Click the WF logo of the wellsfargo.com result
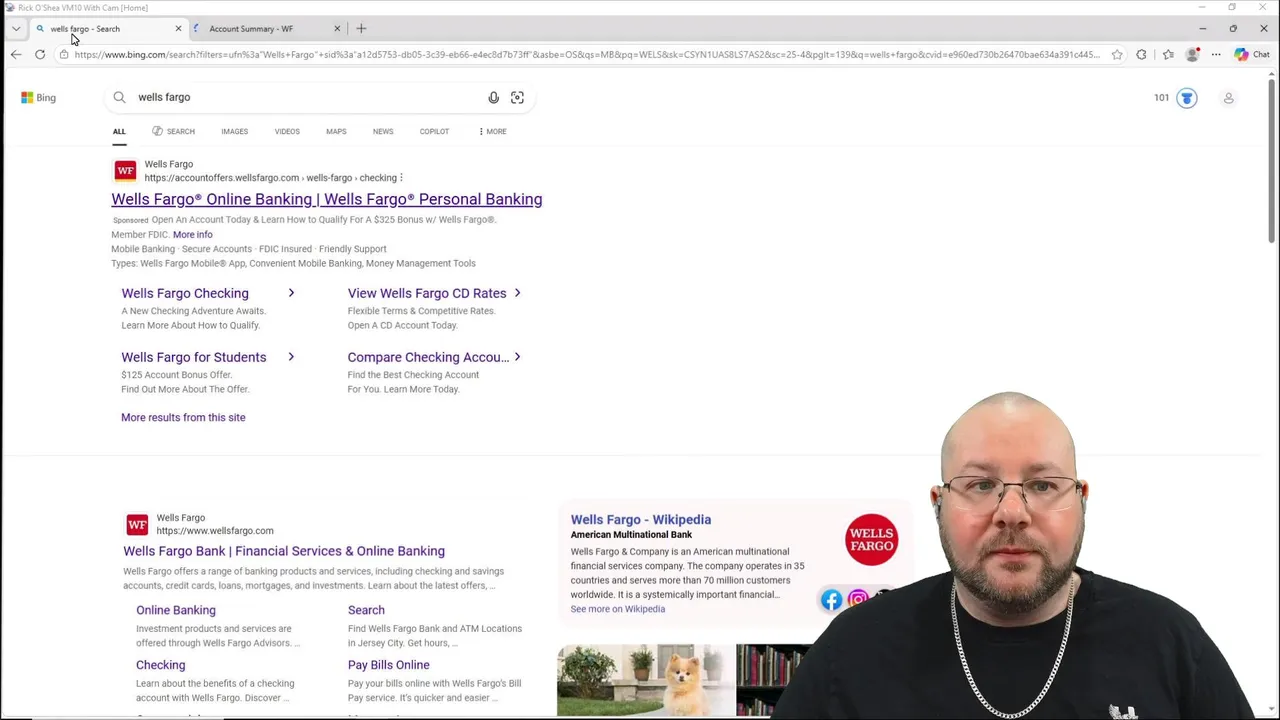 (137, 525)
